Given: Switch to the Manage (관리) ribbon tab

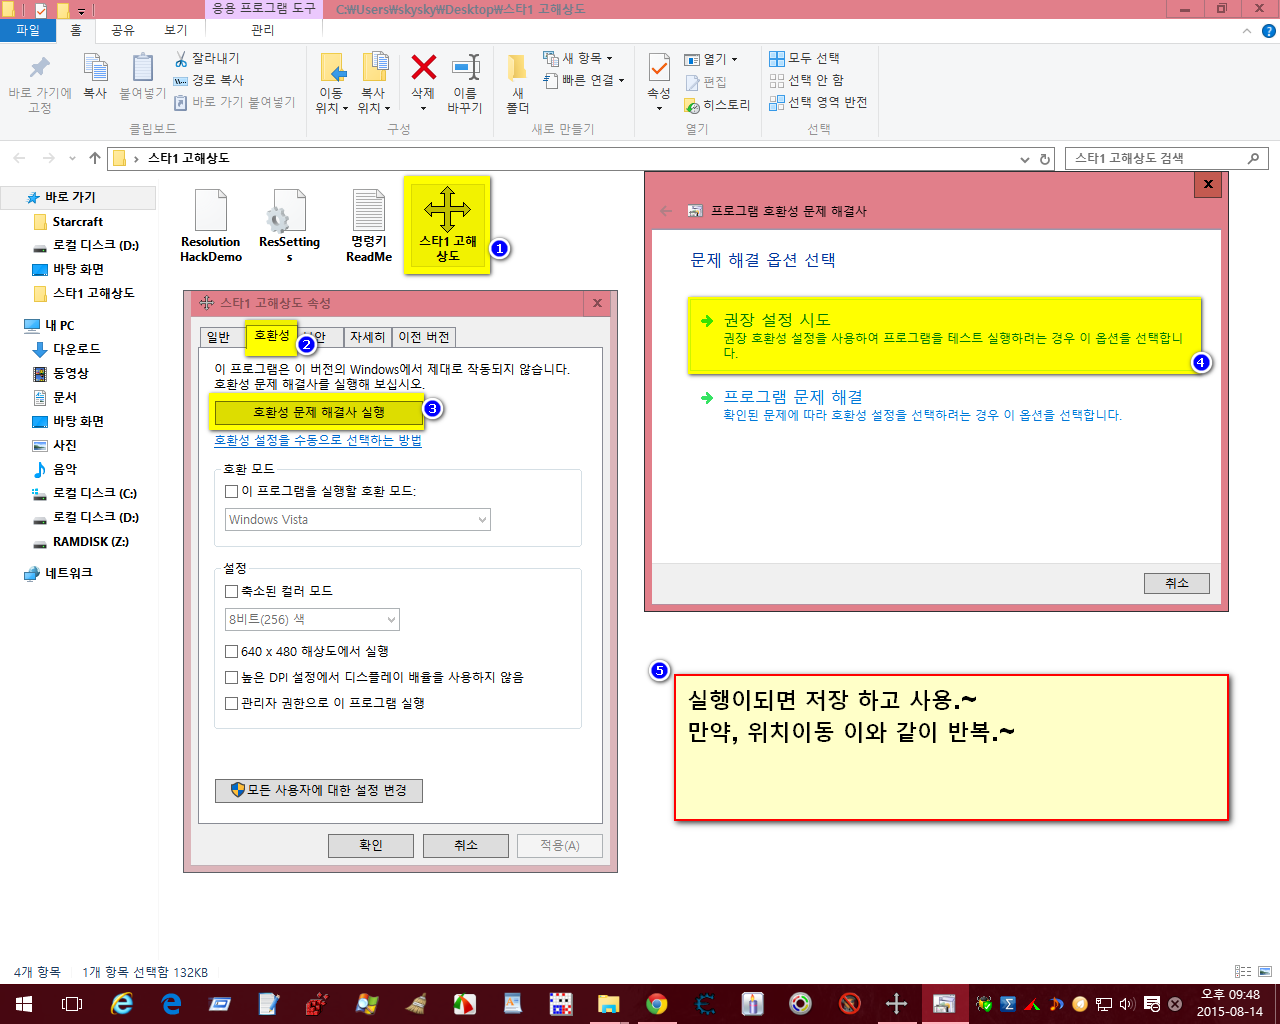Looking at the screenshot, I should pos(263,31).
